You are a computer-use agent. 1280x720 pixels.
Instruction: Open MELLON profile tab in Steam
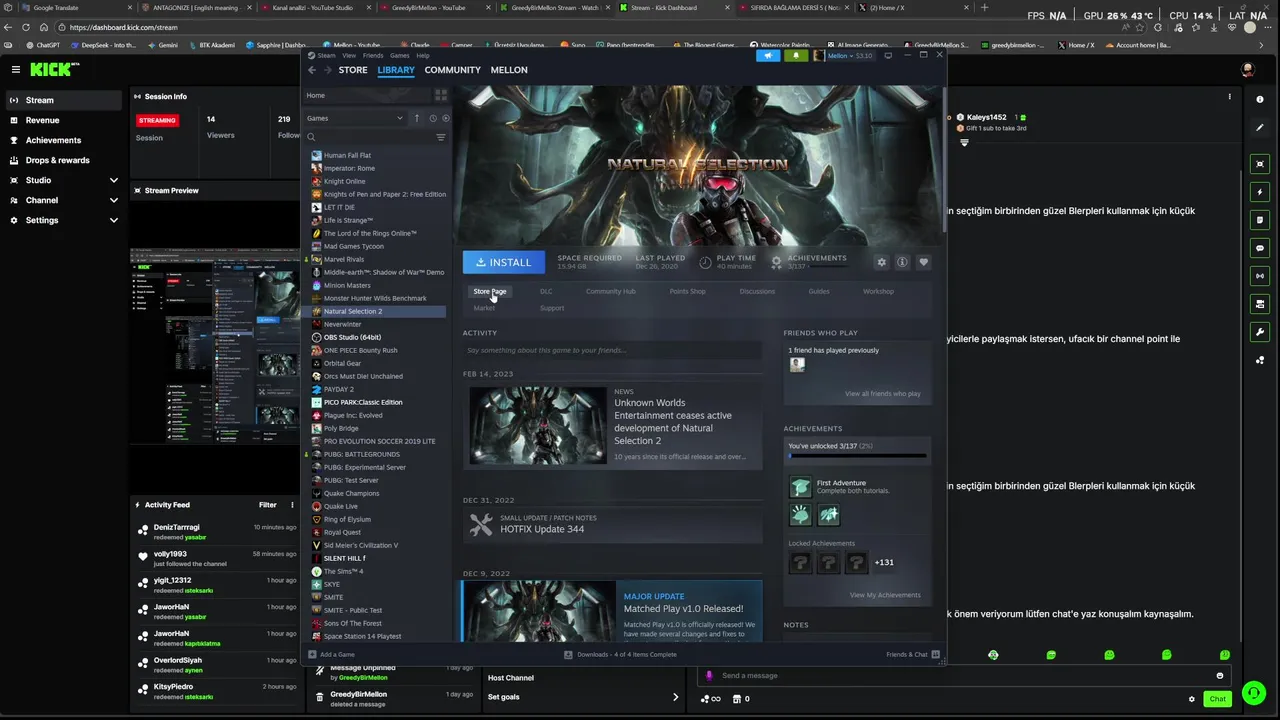click(509, 70)
